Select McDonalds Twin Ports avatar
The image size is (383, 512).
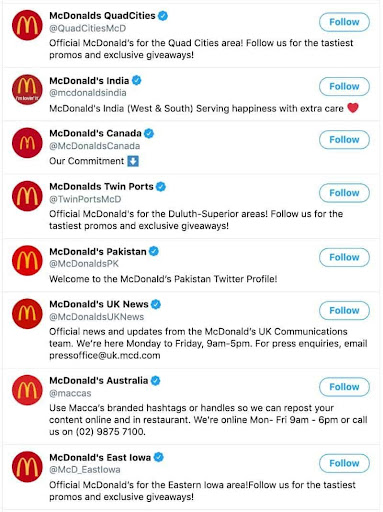[x=27, y=196]
